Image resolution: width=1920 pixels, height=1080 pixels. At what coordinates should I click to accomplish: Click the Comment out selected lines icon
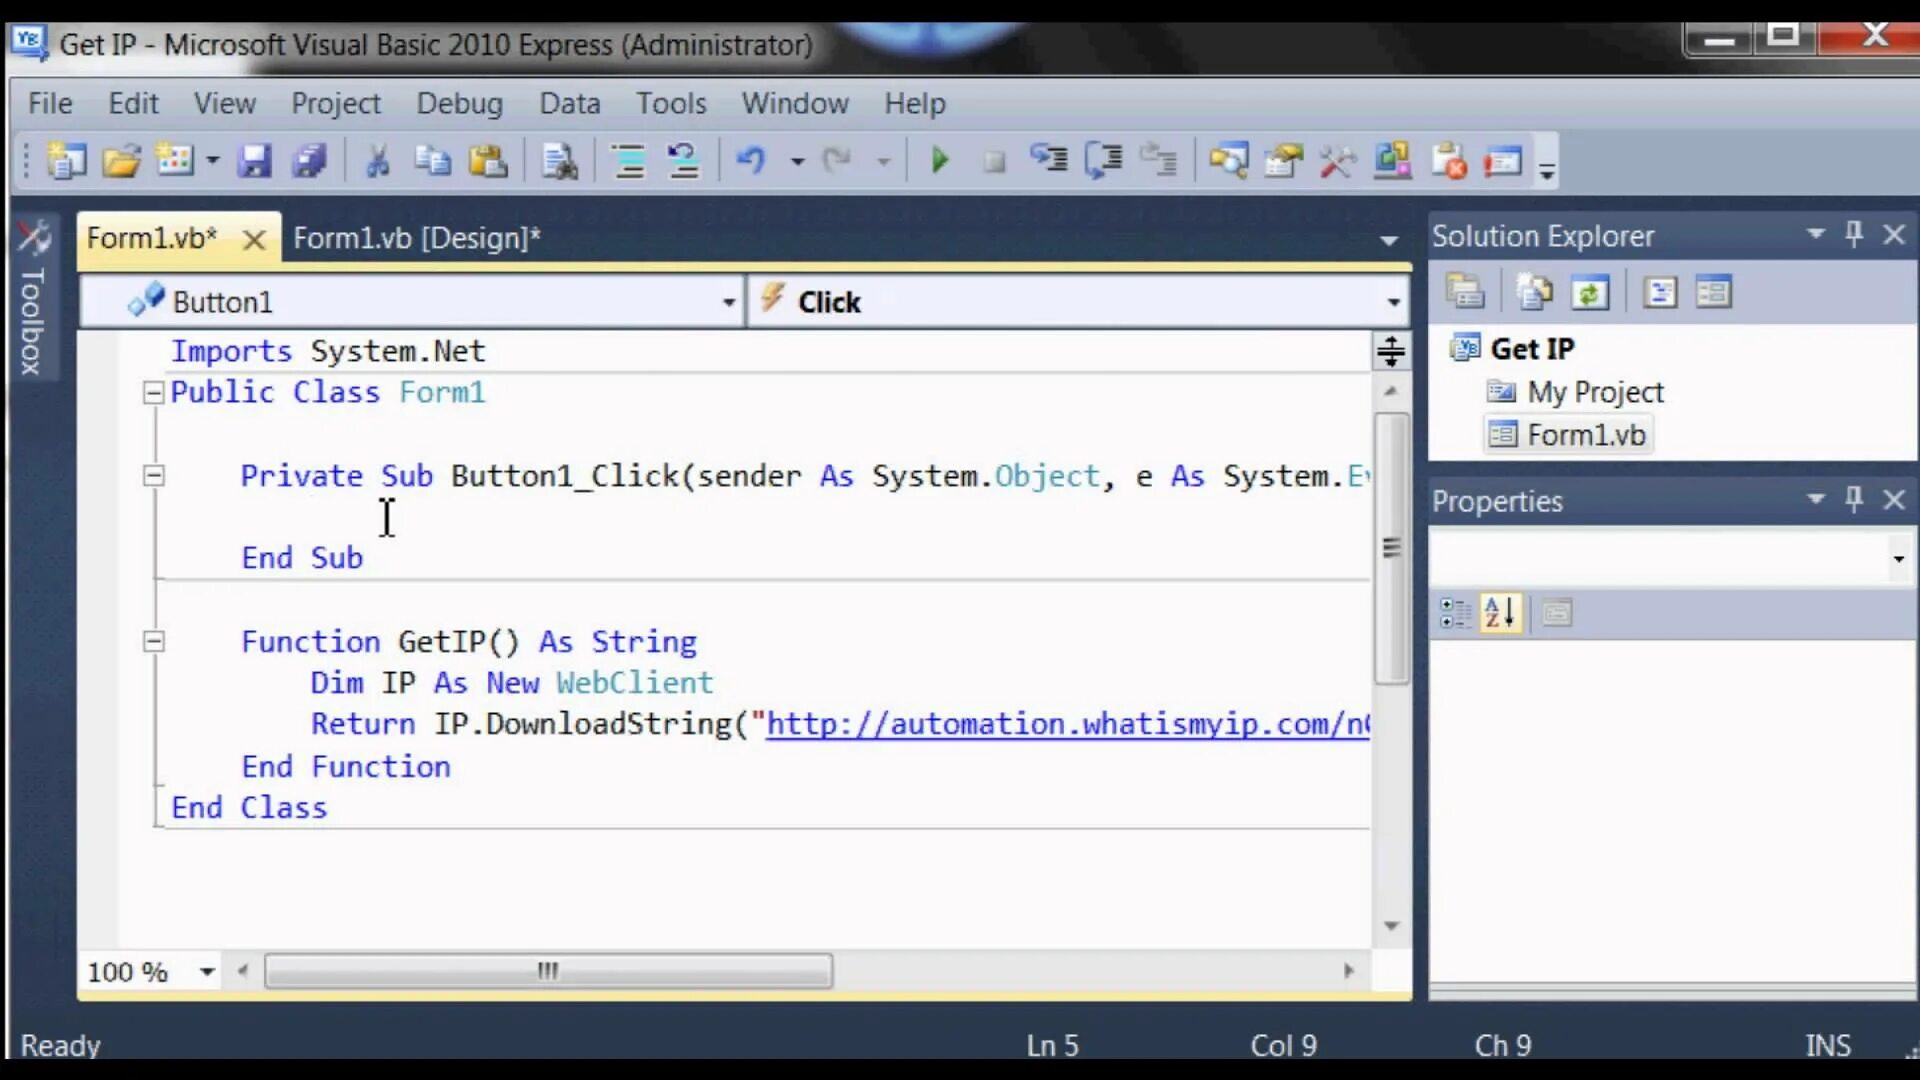pos(629,160)
